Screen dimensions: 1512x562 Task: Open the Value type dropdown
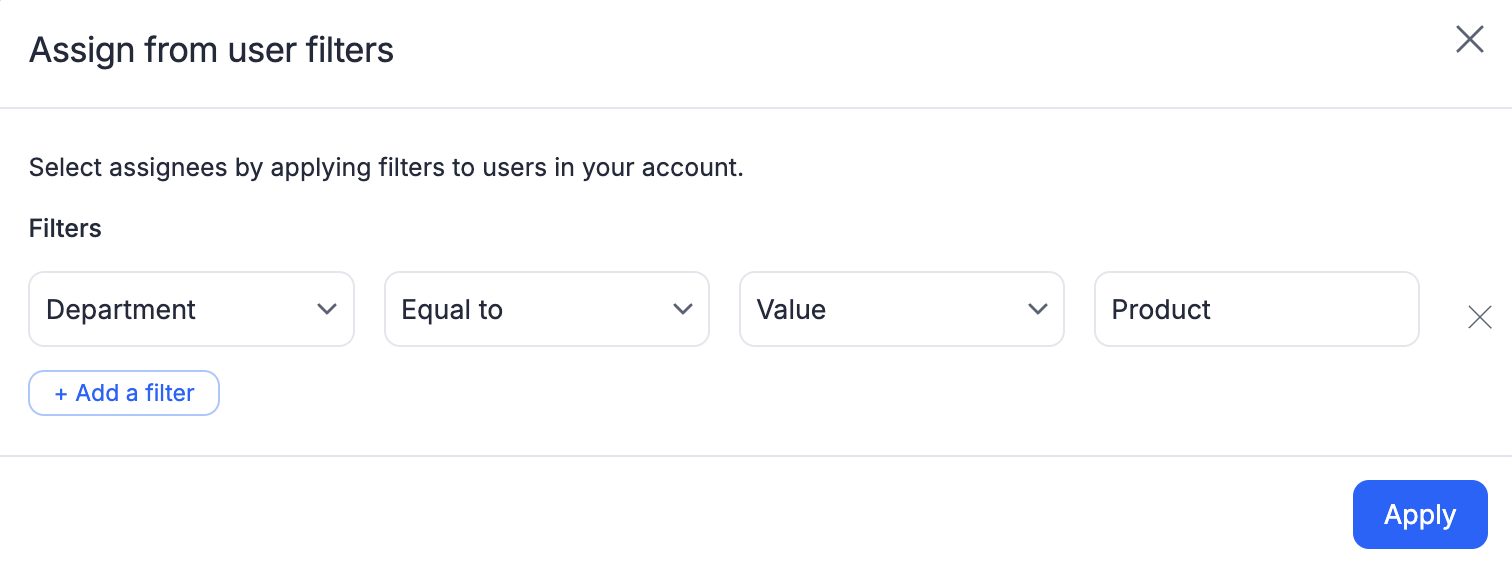[x=901, y=309]
